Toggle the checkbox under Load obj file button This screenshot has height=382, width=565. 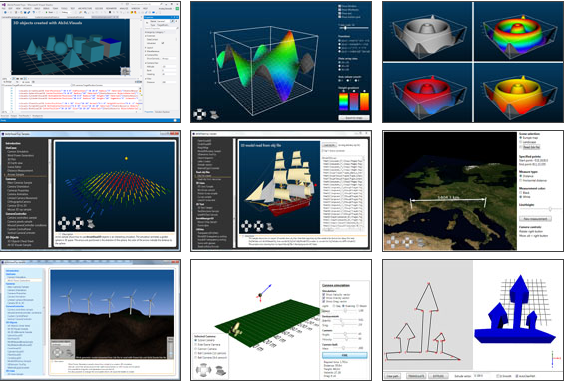(x=323, y=151)
